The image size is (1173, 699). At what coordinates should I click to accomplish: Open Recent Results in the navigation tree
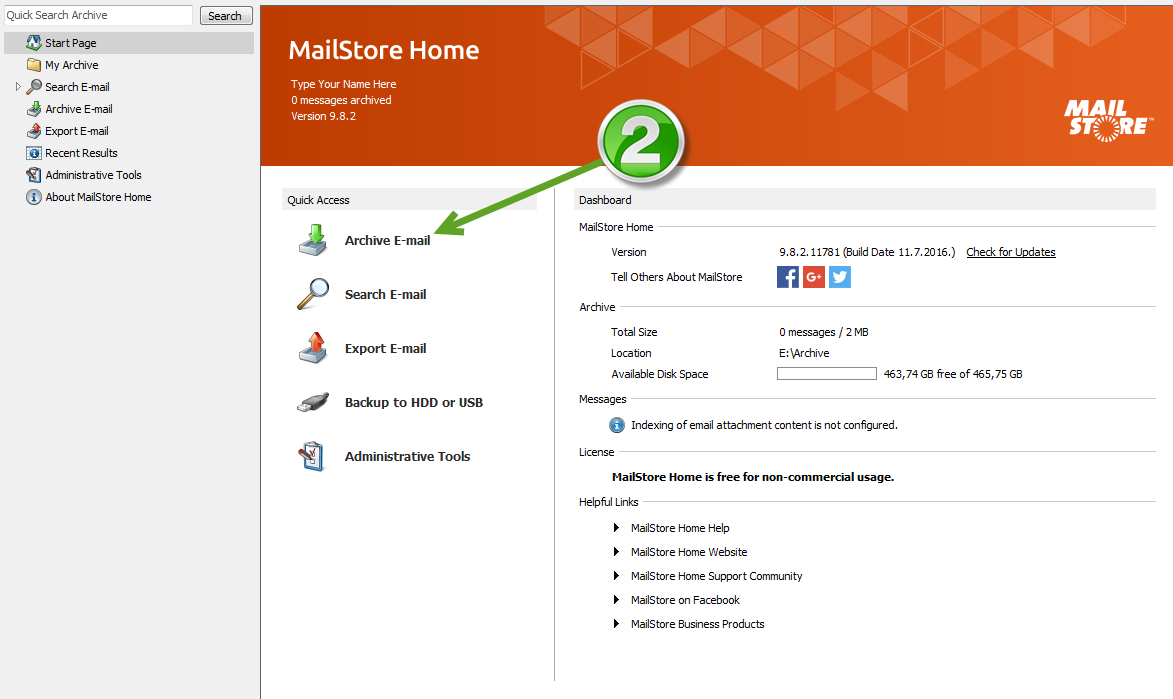coord(81,153)
